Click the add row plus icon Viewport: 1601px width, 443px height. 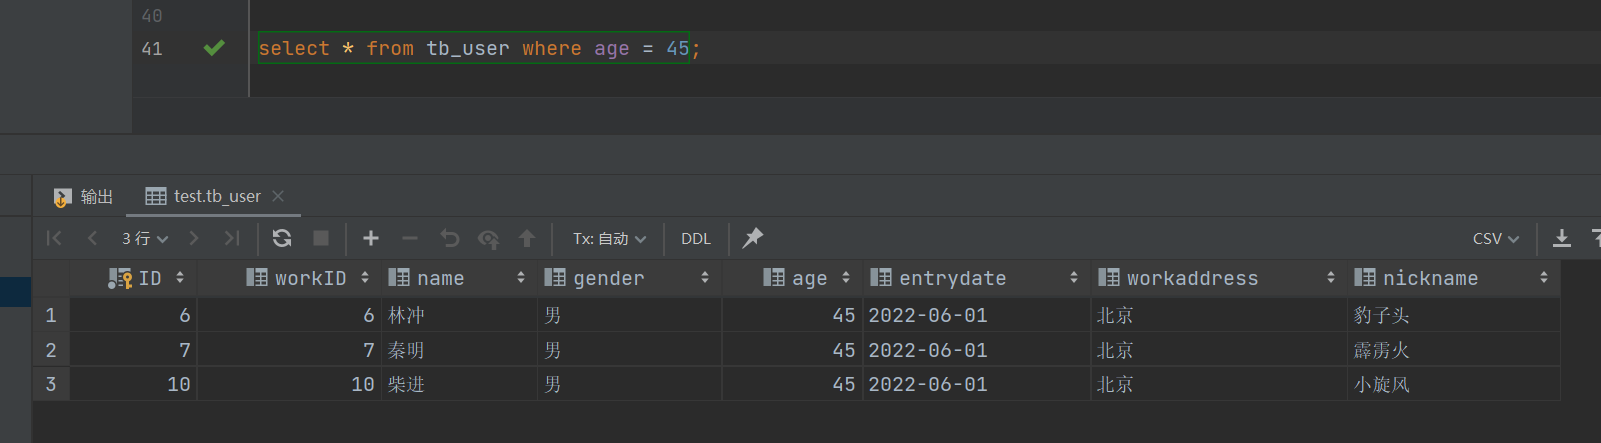pyautogui.click(x=371, y=238)
